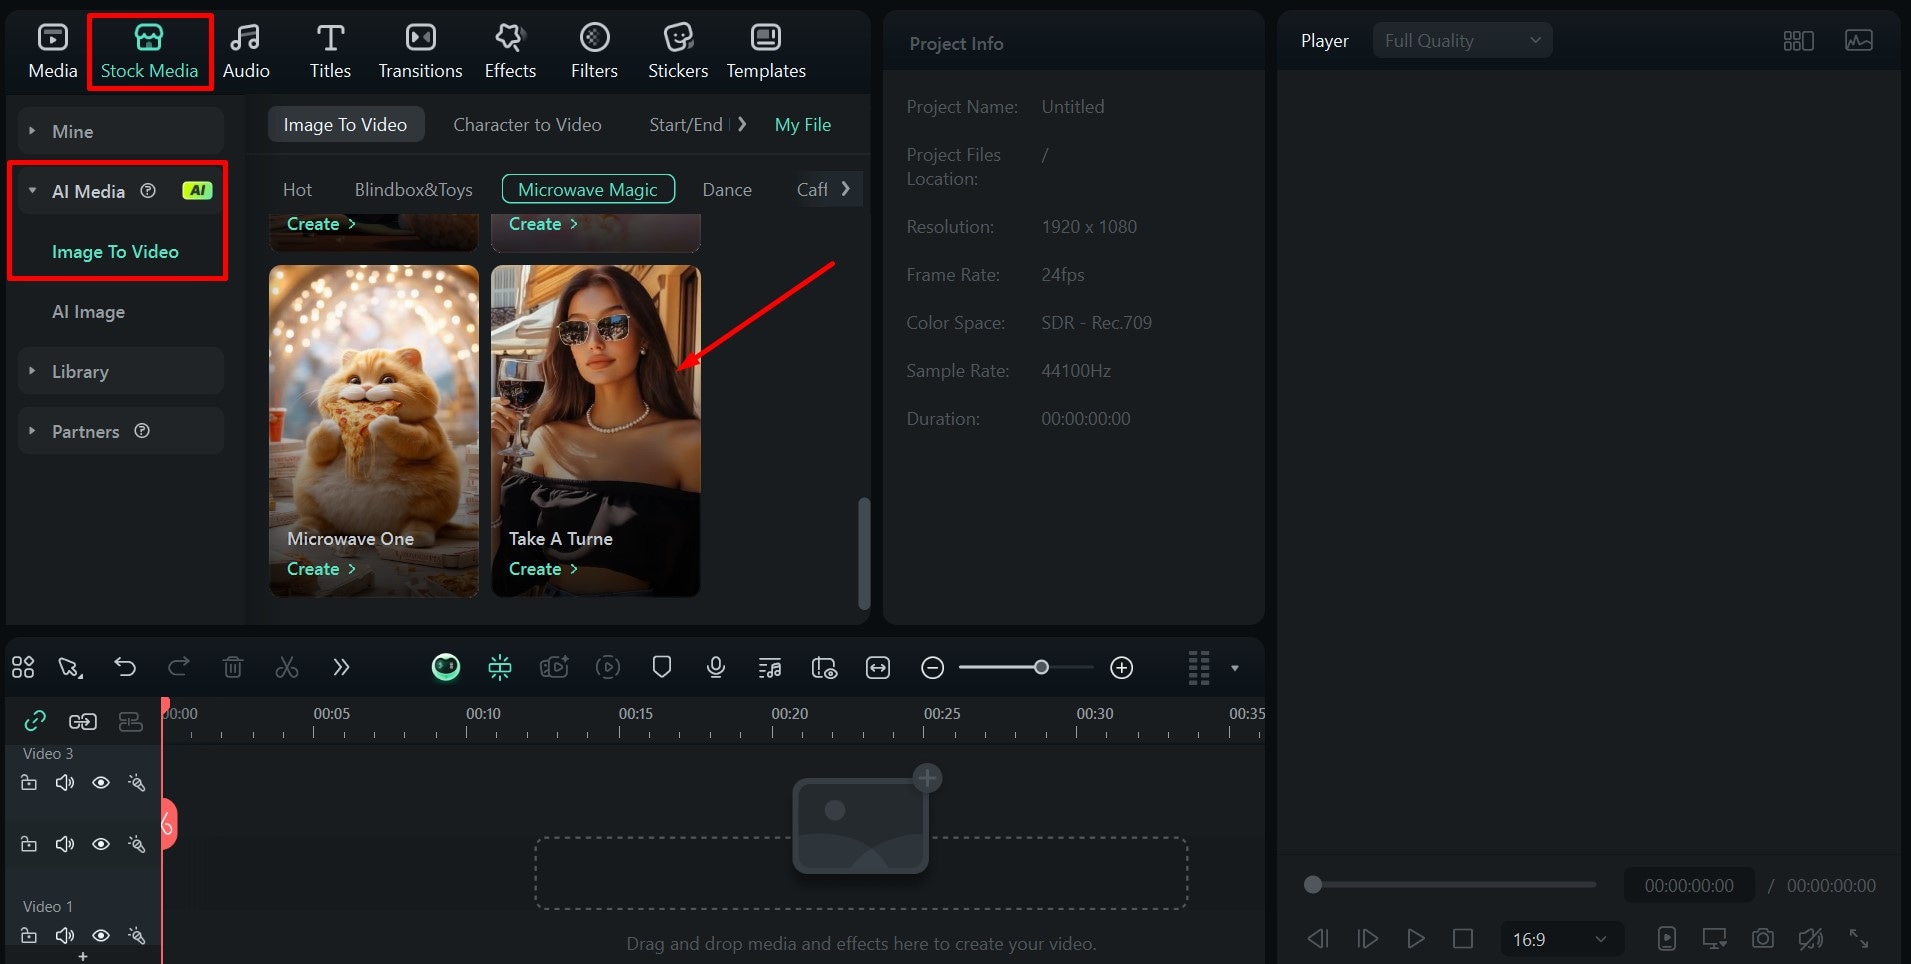The width and height of the screenshot is (1911, 964).
Task: Play the preview in Player
Action: coord(1415,939)
